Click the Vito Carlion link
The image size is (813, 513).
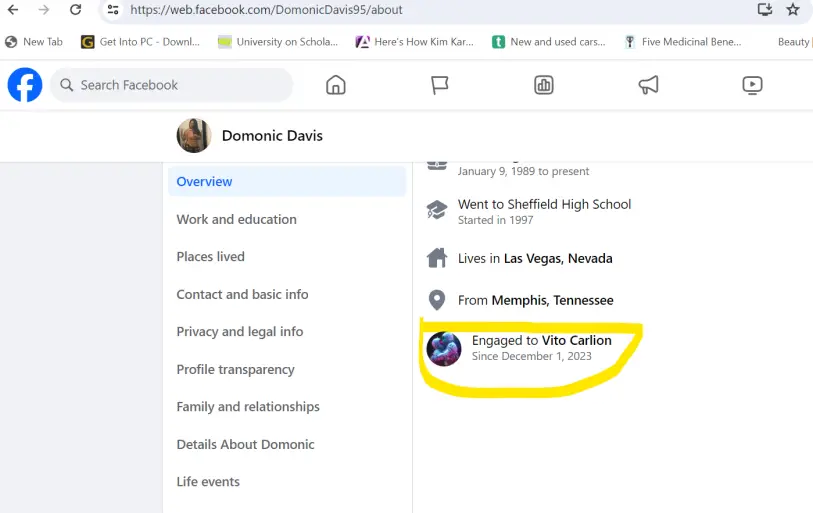coord(576,341)
